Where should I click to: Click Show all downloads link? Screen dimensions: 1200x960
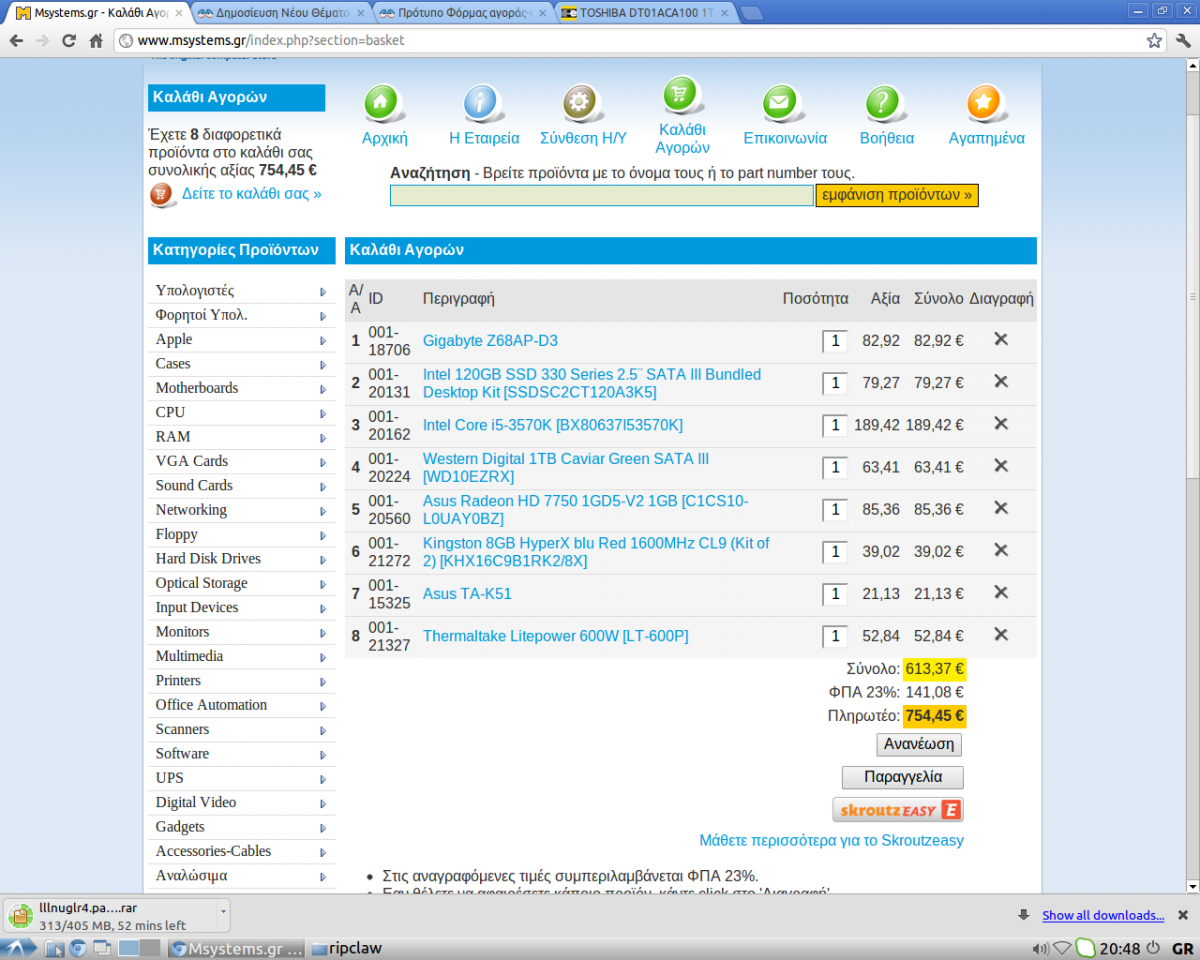coord(1103,915)
